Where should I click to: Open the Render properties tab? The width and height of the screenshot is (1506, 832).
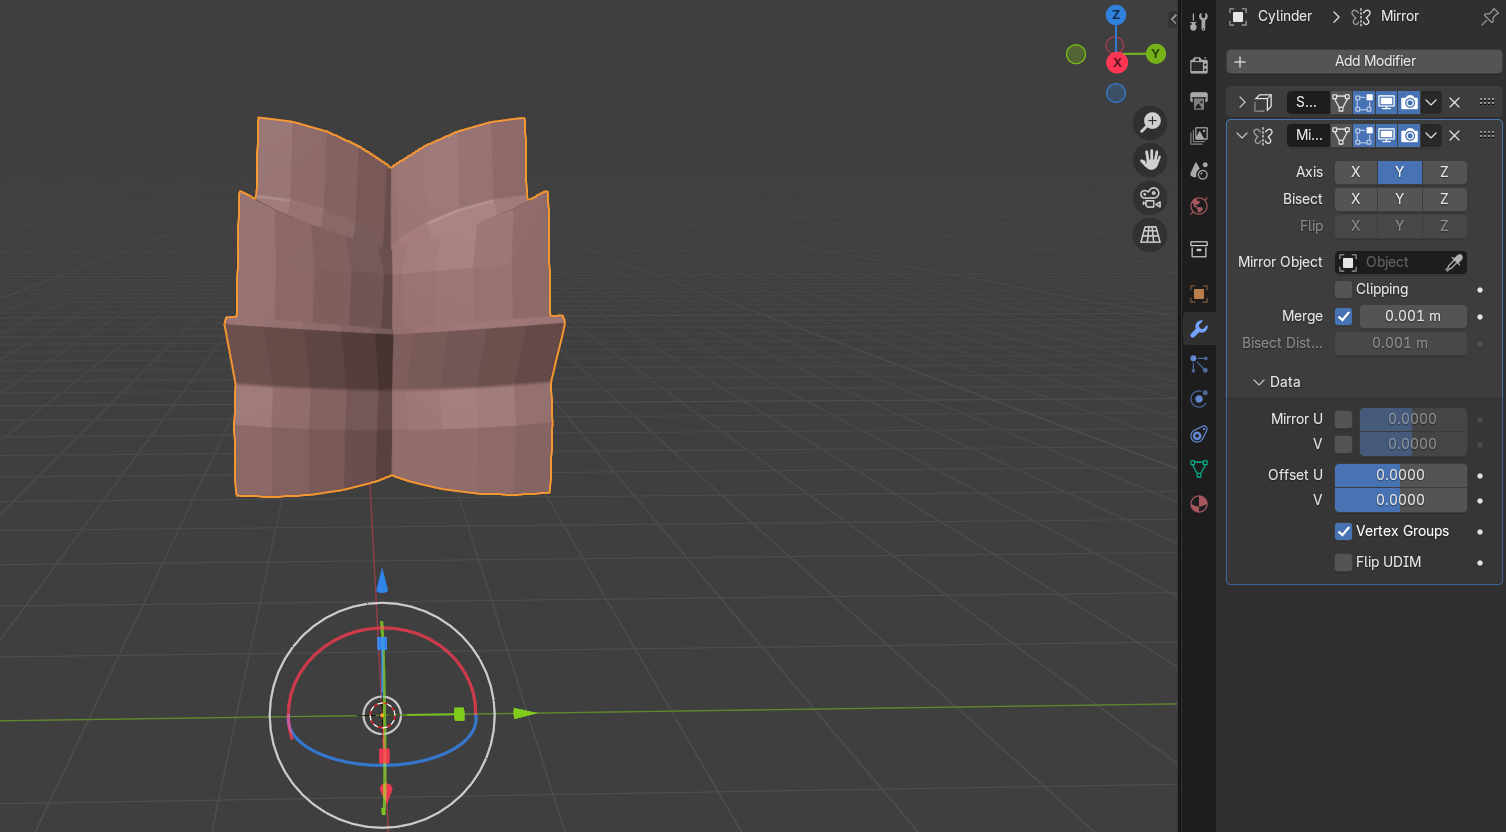coord(1198,65)
